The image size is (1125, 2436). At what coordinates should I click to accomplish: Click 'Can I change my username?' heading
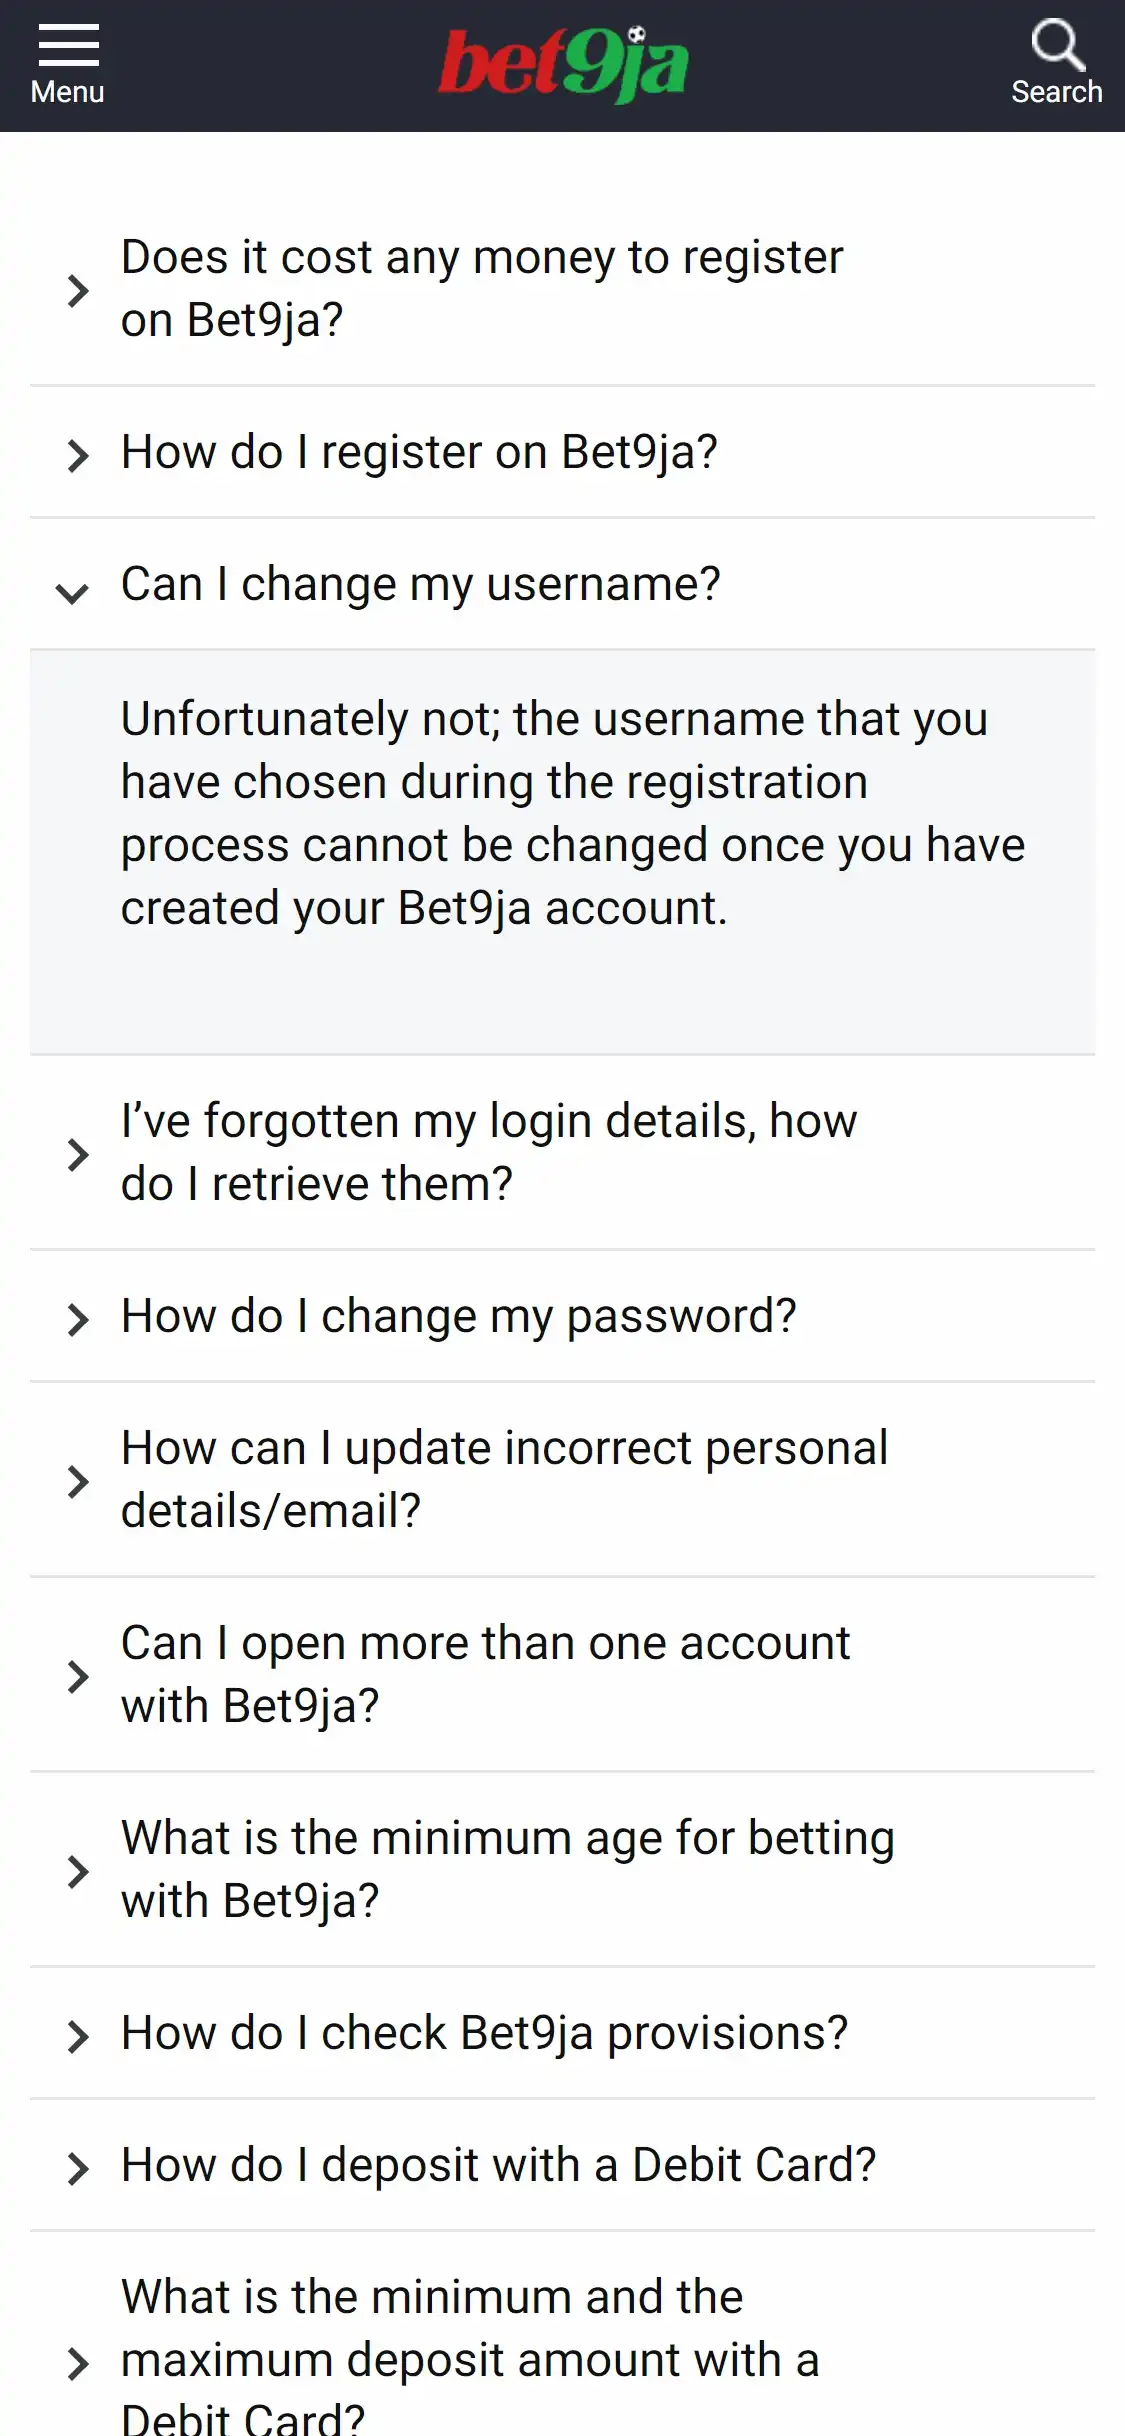tap(420, 584)
